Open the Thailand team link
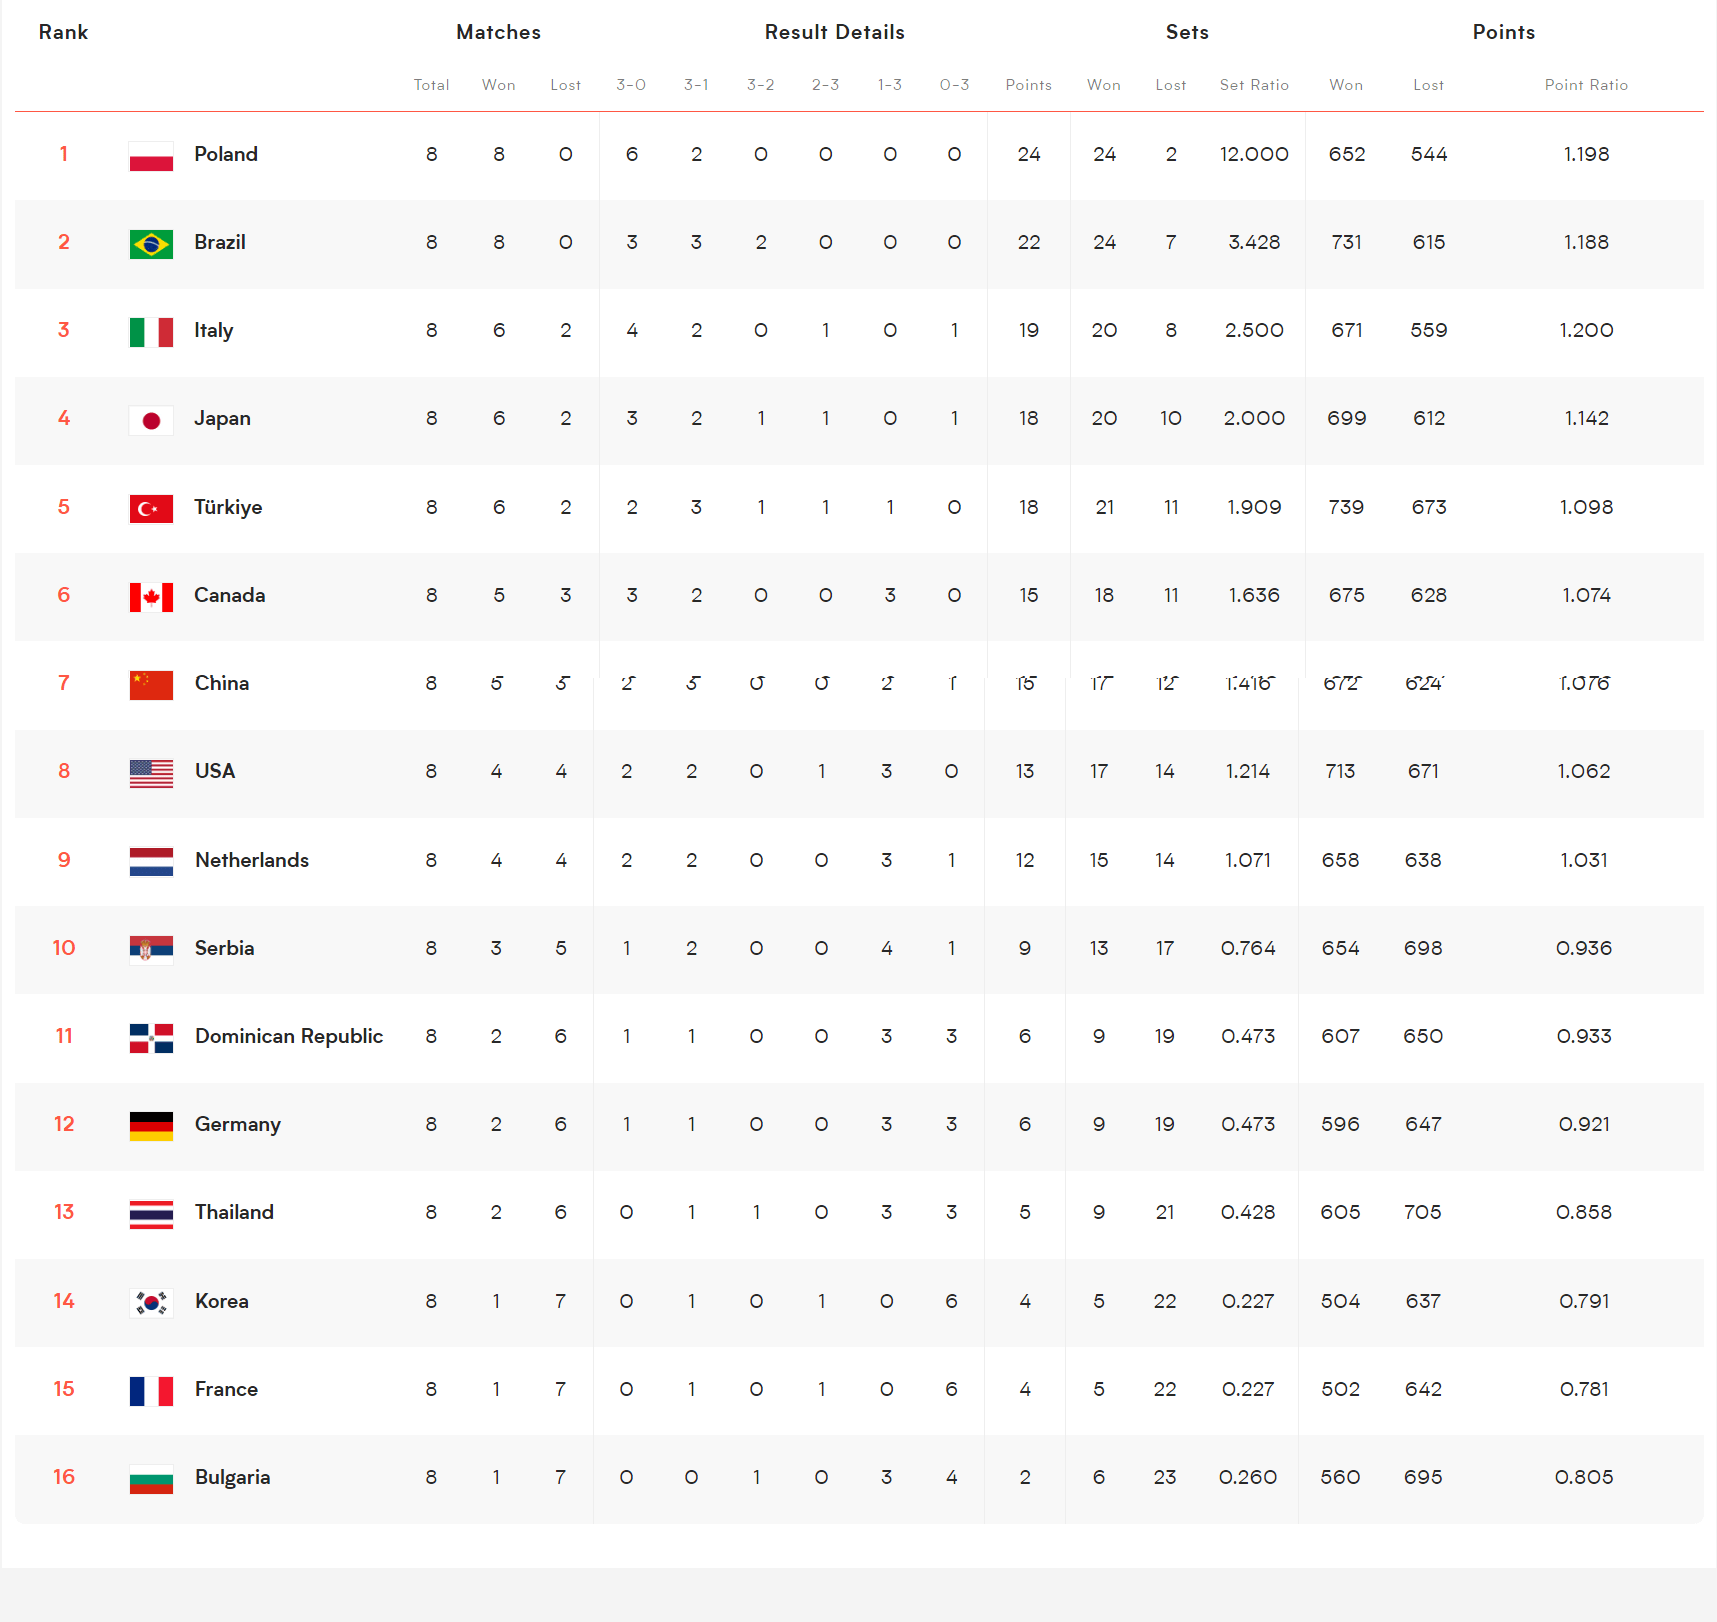This screenshot has width=1717, height=1622. coord(234,1212)
